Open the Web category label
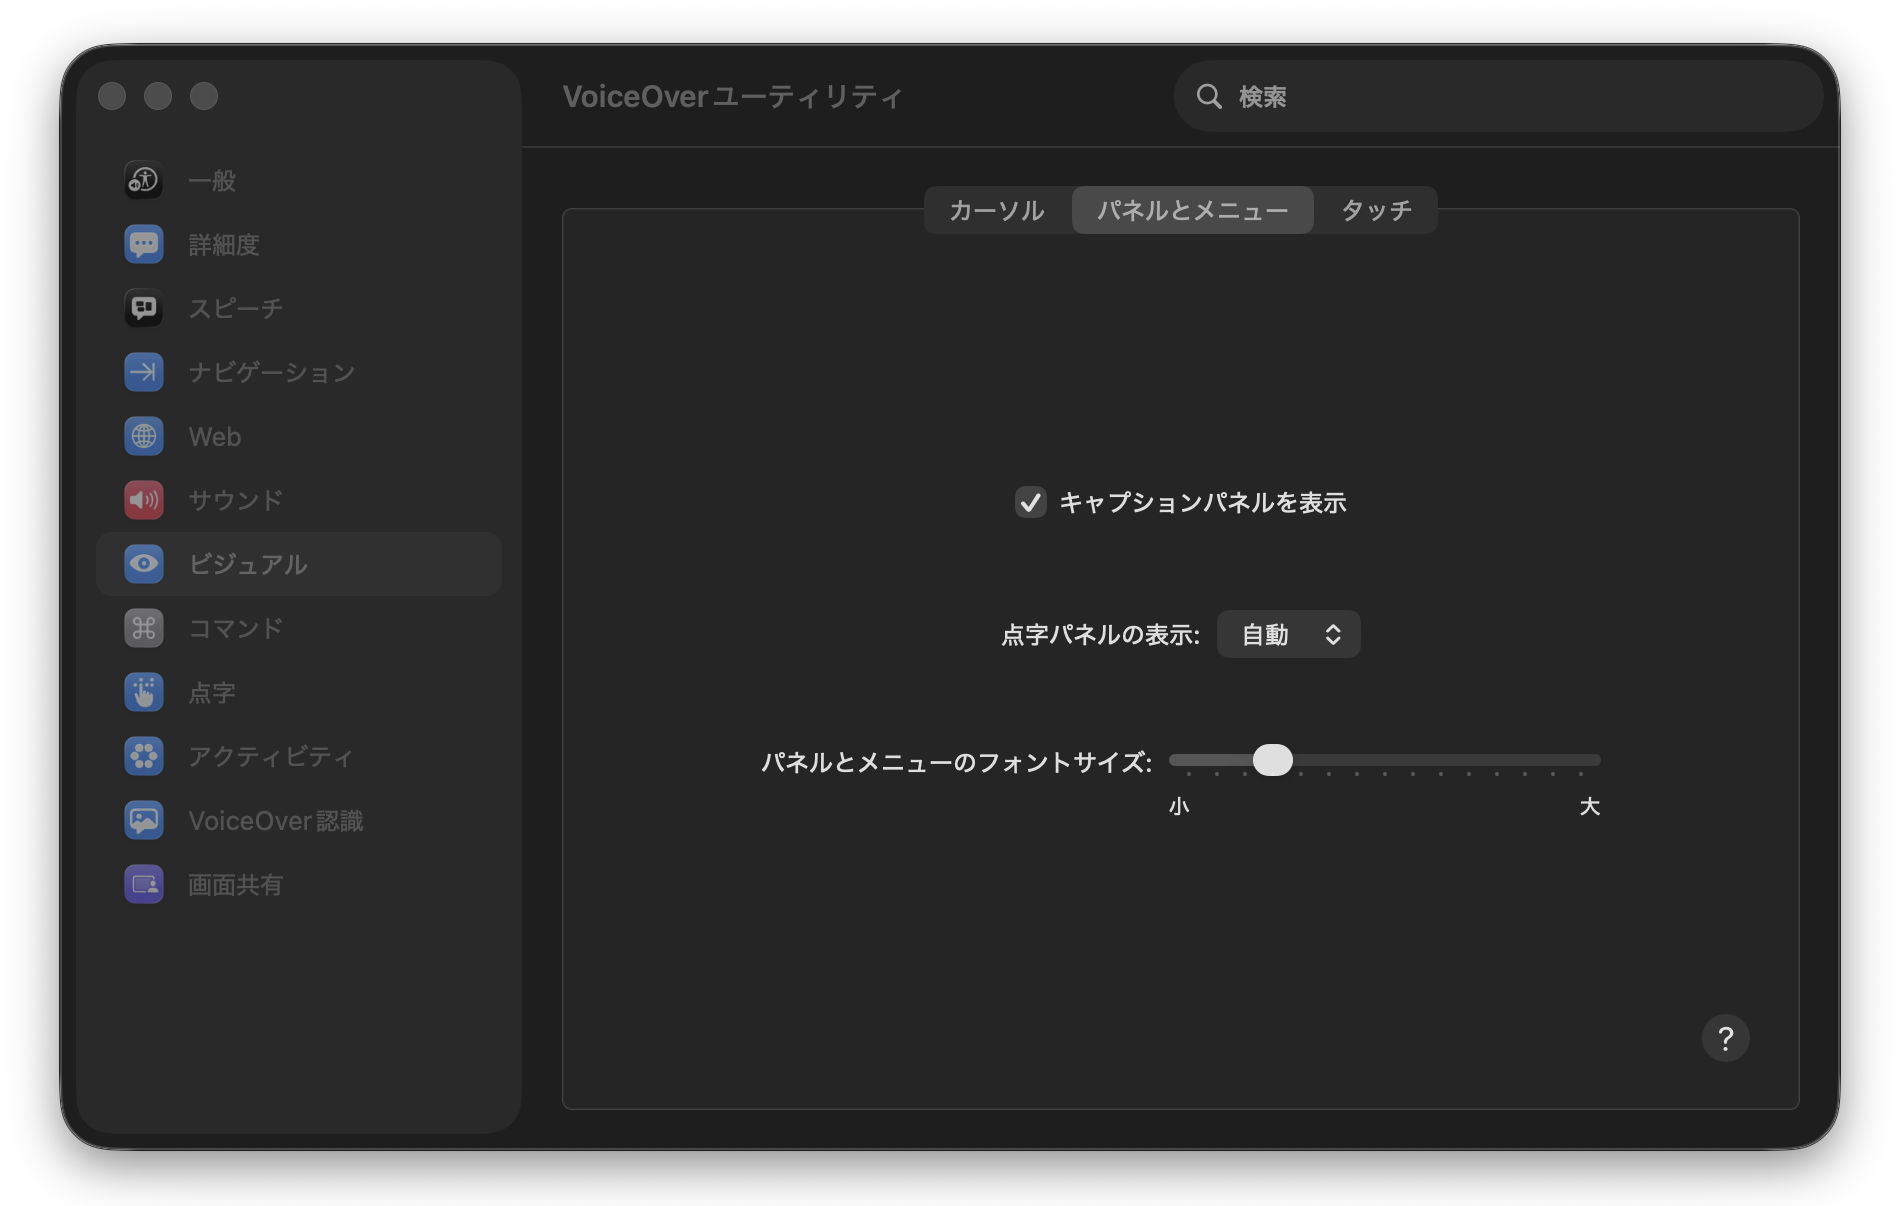This screenshot has width=1900, height=1206. coord(215,436)
